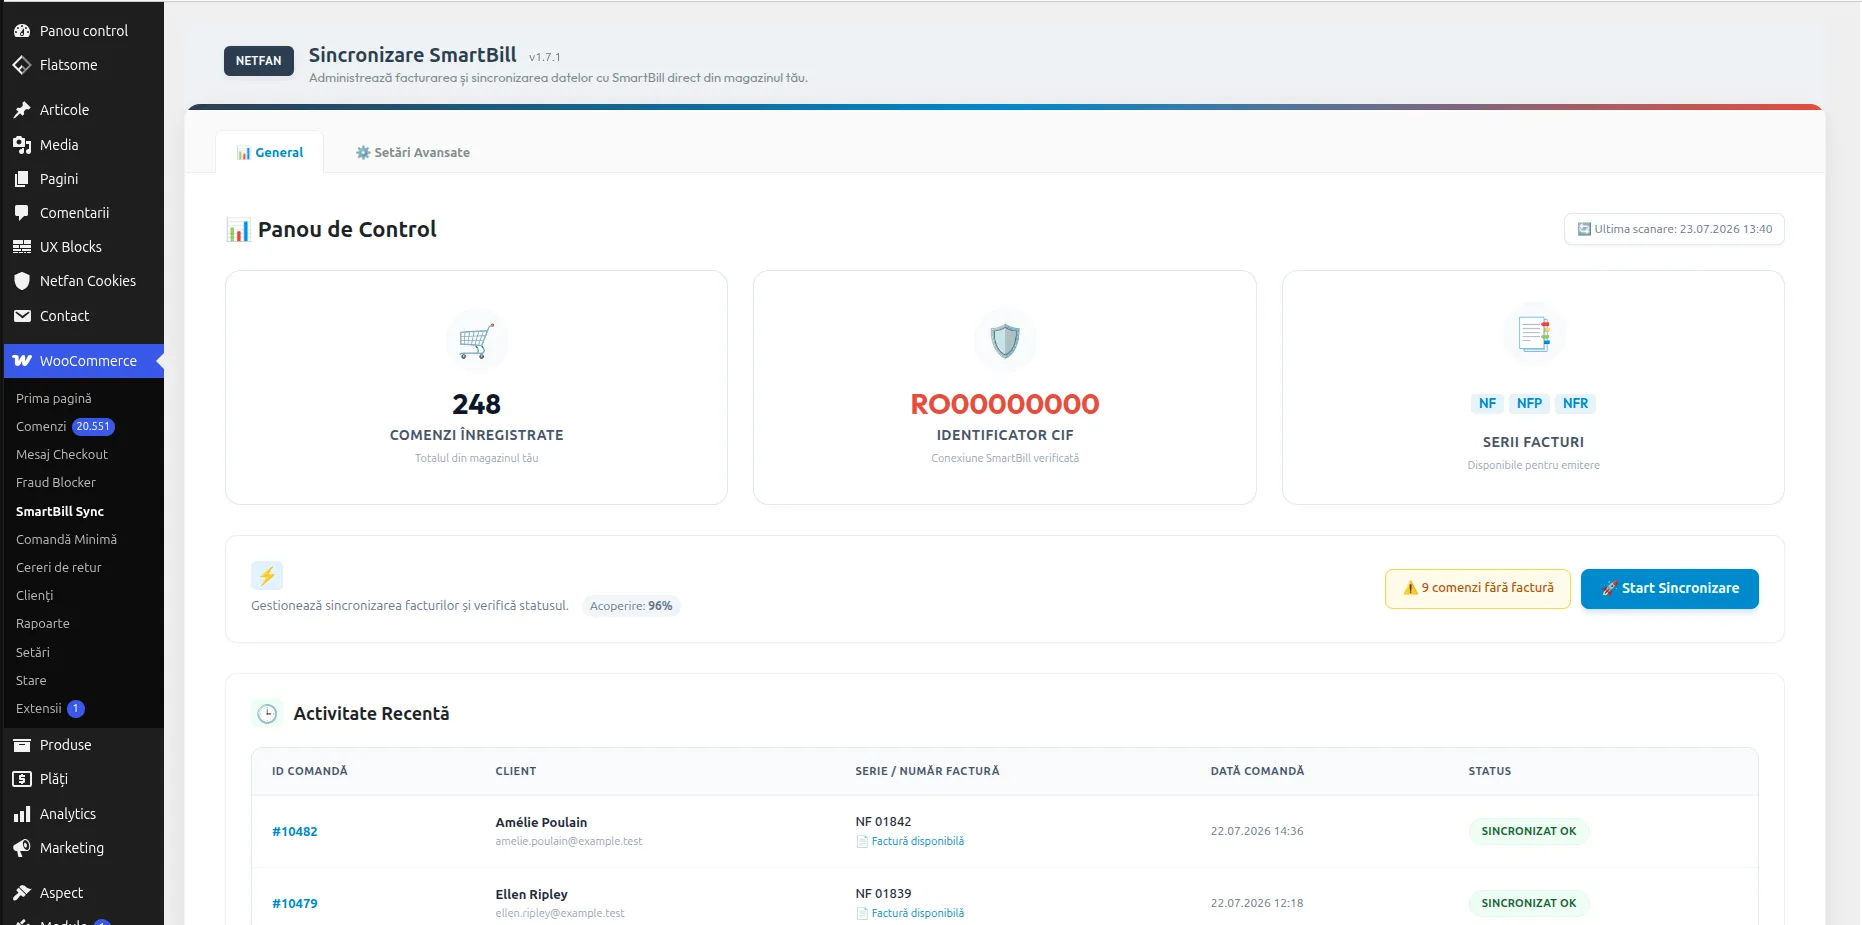Switch to the General tab
1862x925 pixels.
[270, 152]
